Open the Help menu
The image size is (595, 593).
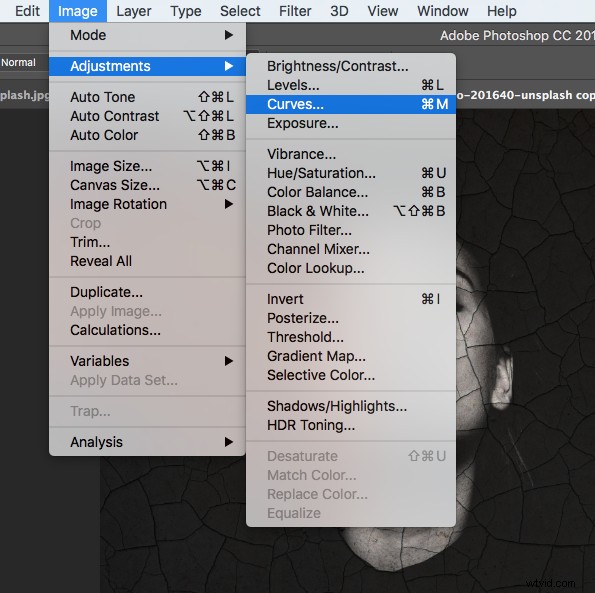tap(502, 11)
